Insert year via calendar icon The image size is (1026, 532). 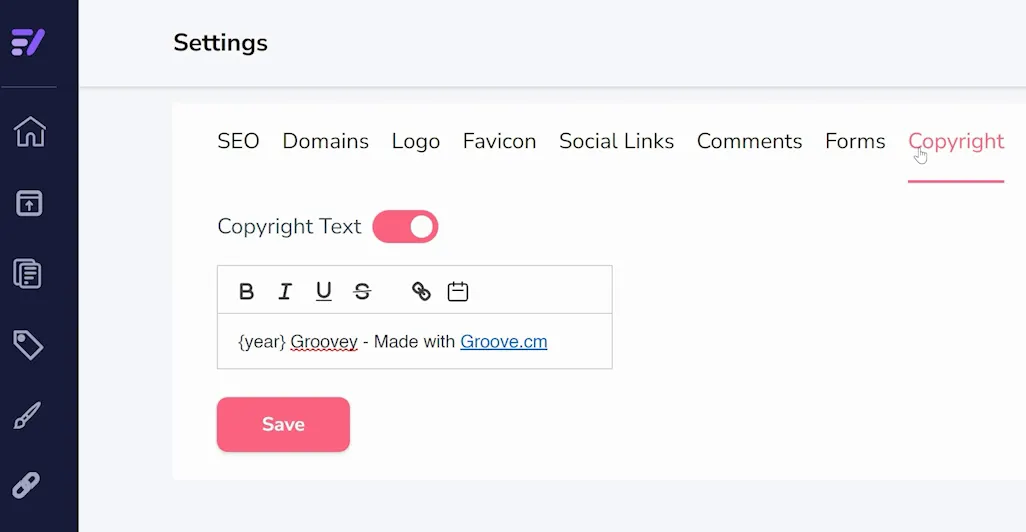click(457, 291)
